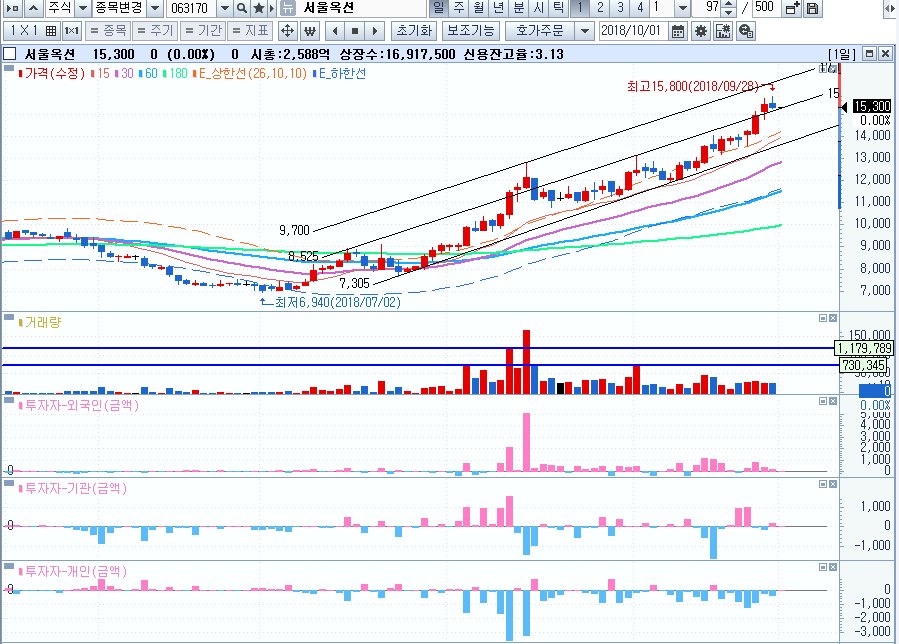Select the 년 yearly period toggle
Viewport: 899px width, 644px height.
tap(499, 8)
